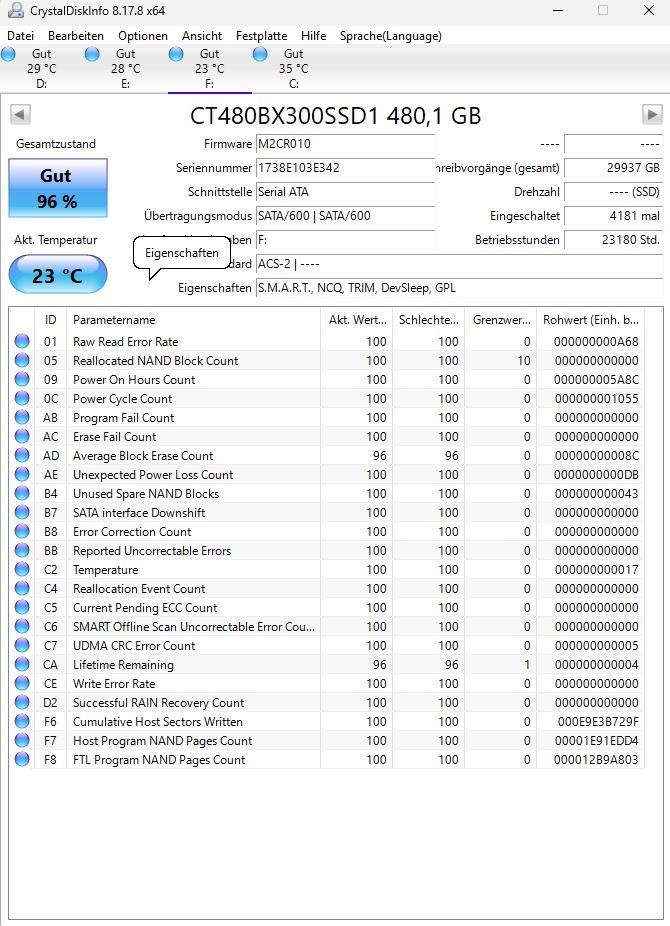Click the Betriebsstunden value 23180 Std.
Image resolution: width=670 pixels, height=926 pixels.
(x=613, y=240)
